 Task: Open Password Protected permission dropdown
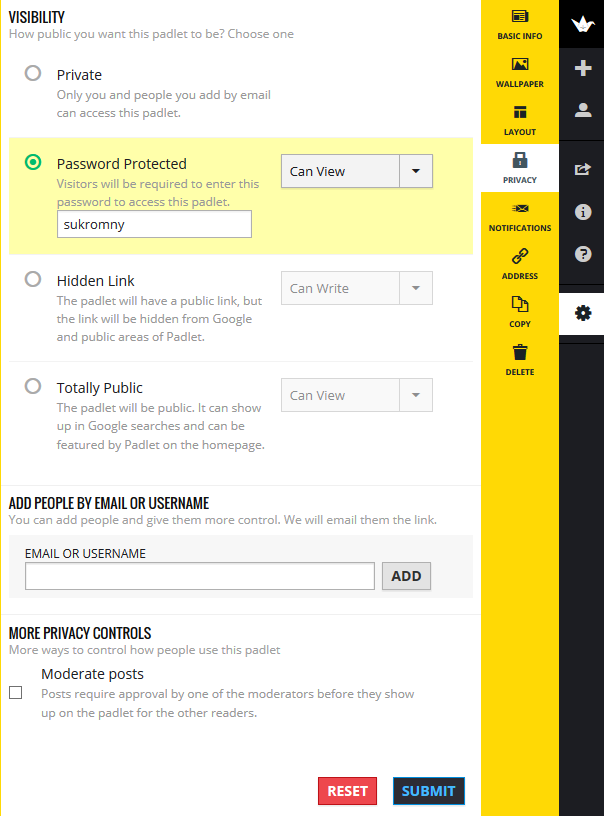point(356,171)
